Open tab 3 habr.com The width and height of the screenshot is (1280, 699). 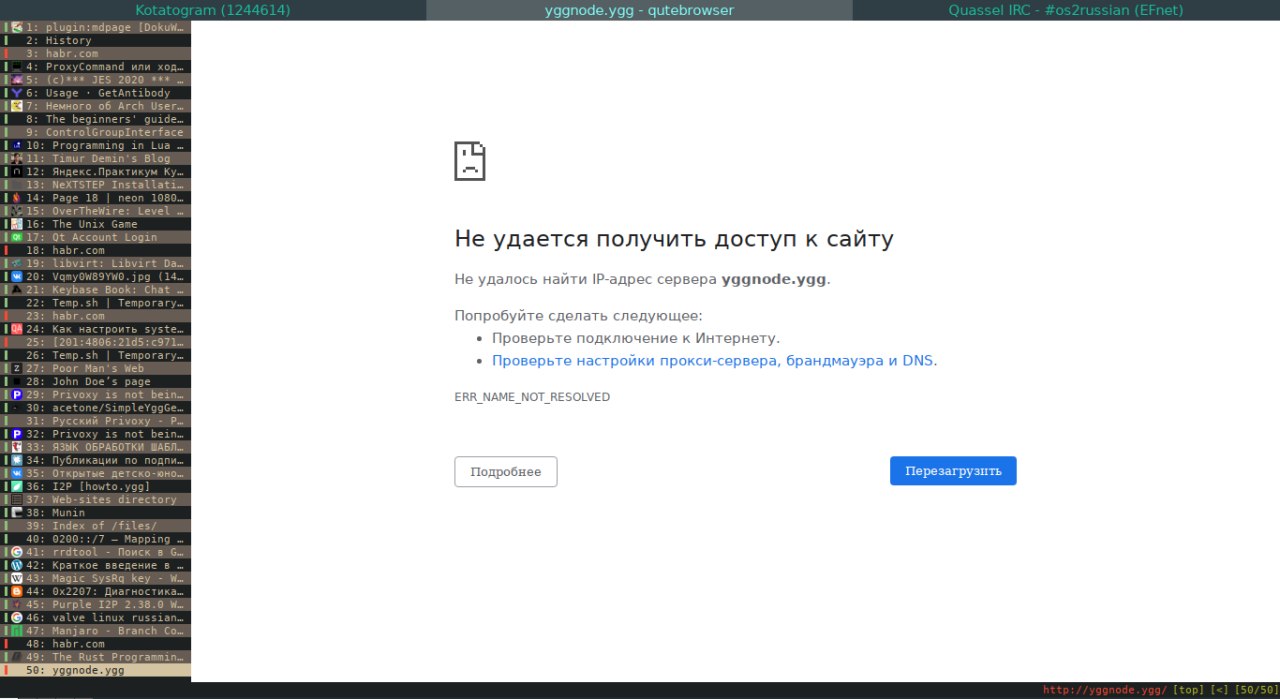click(x=96, y=53)
